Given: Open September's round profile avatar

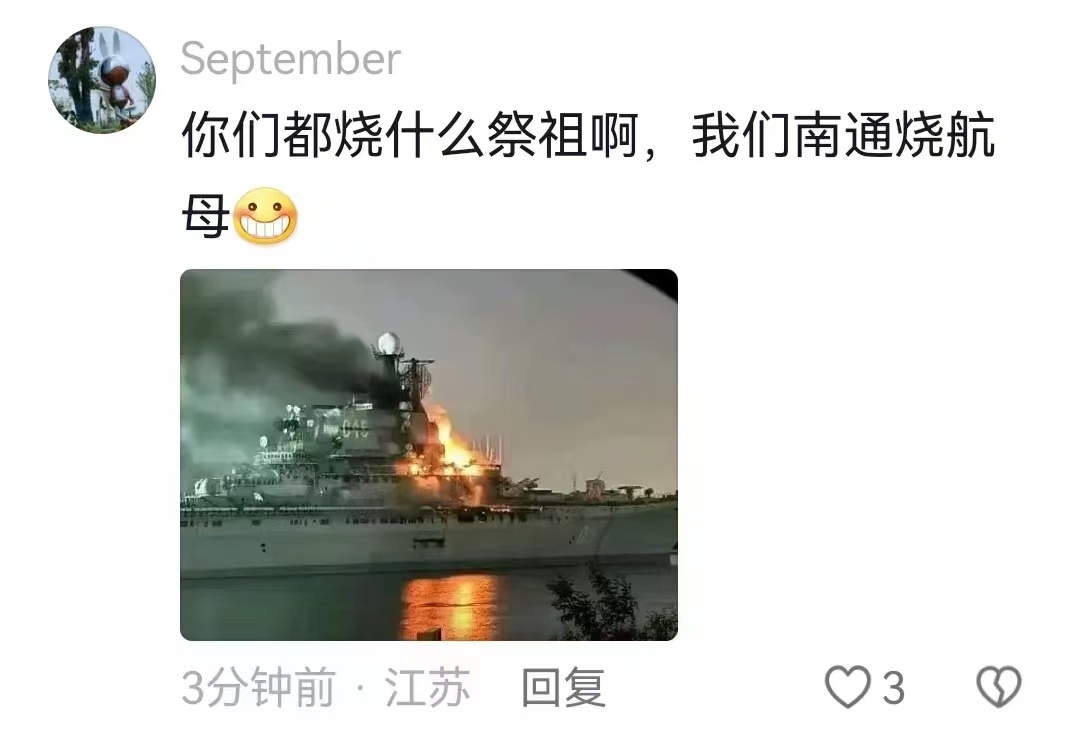Looking at the screenshot, I should (102, 80).
